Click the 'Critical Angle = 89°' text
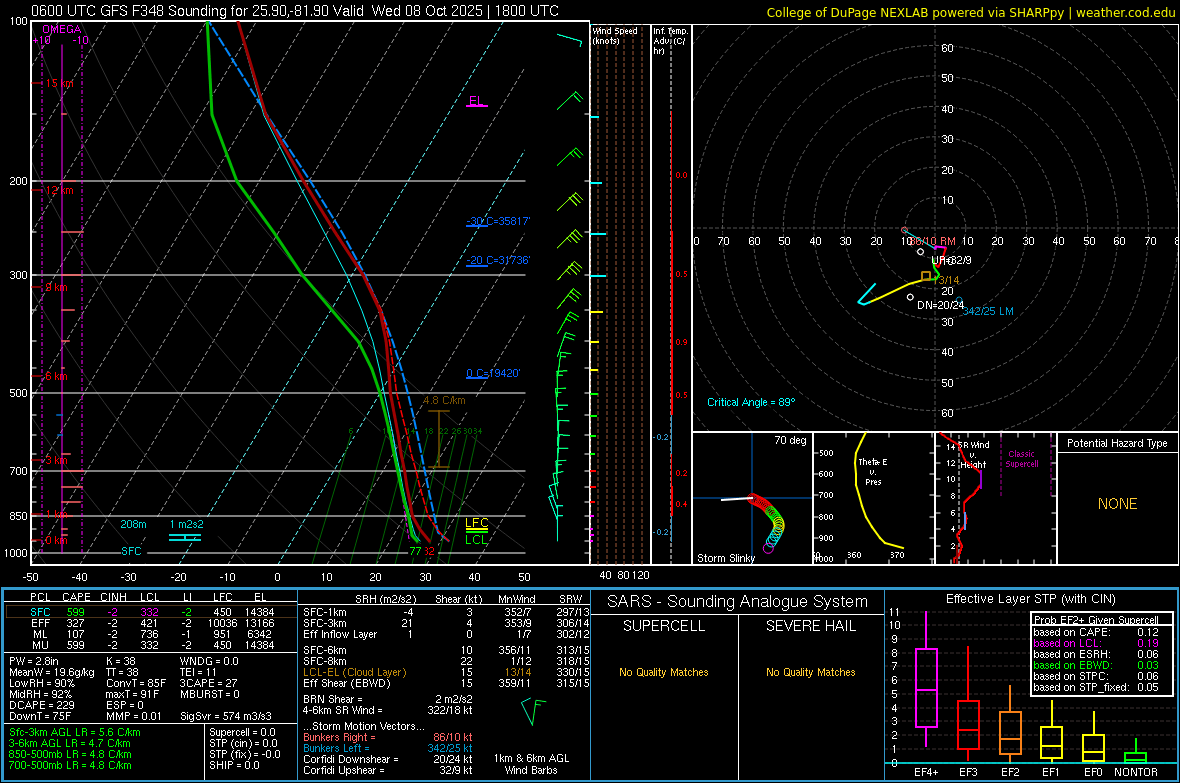1180x783 pixels. point(751,402)
